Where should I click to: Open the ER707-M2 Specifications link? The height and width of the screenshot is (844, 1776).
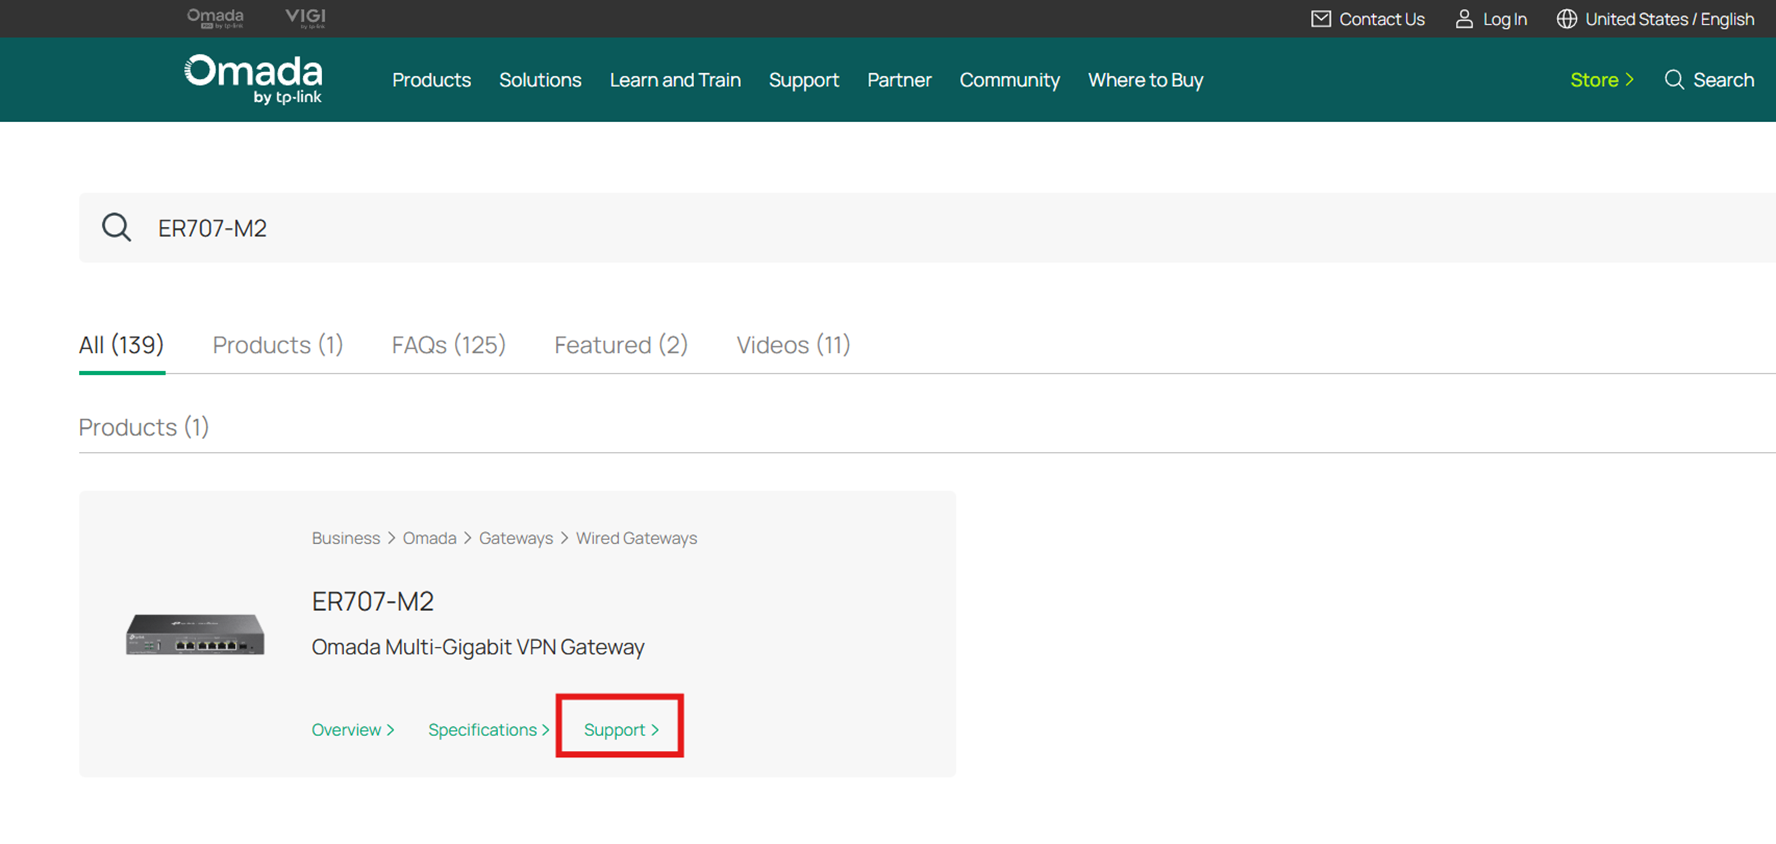pyautogui.click(x=489, y=730)
